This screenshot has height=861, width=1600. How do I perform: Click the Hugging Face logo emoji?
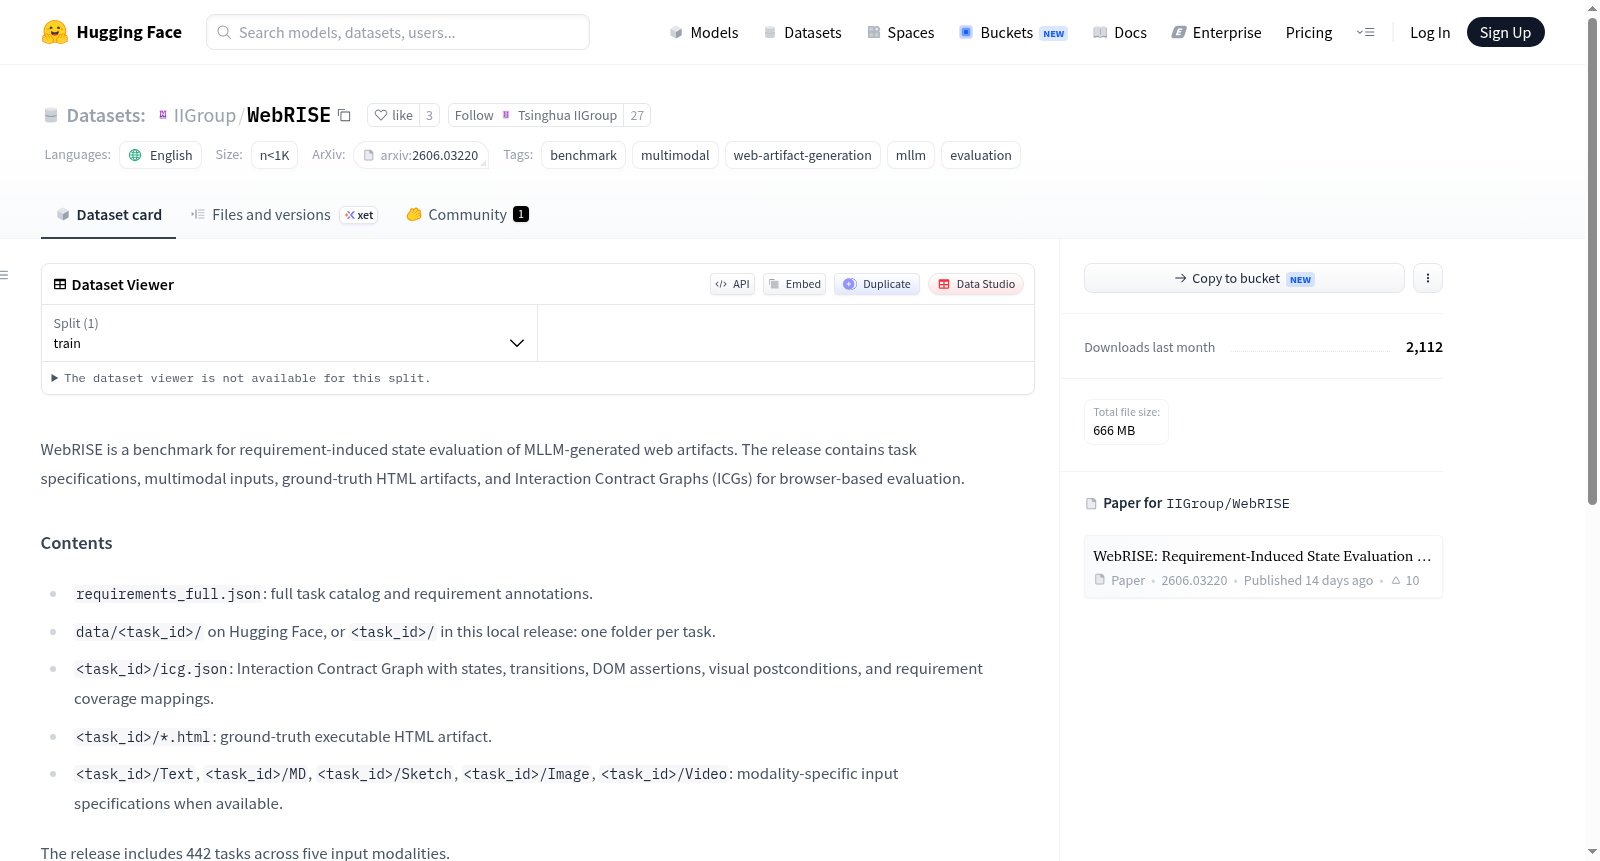click(55, 32)
